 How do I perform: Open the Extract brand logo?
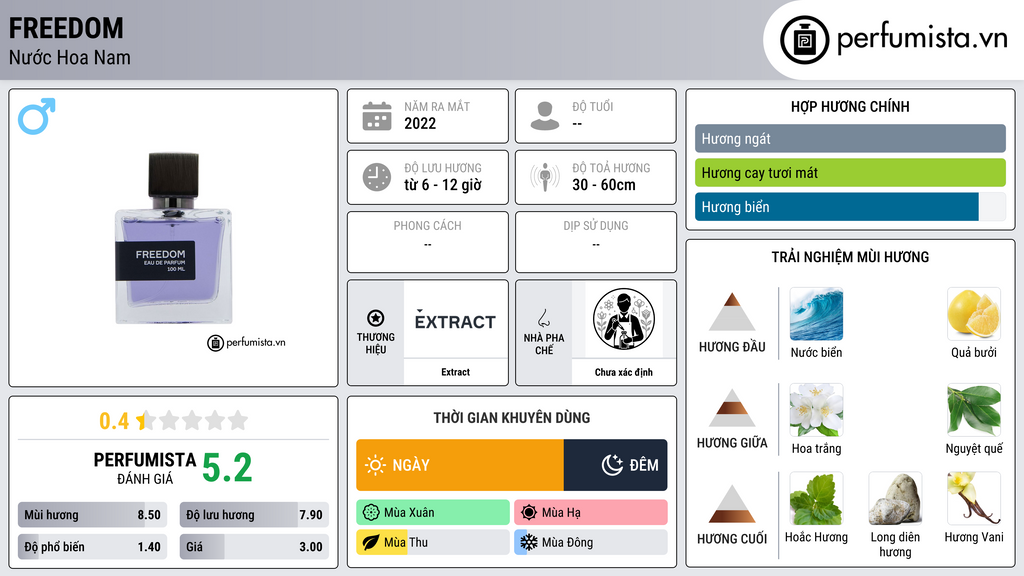455,321
